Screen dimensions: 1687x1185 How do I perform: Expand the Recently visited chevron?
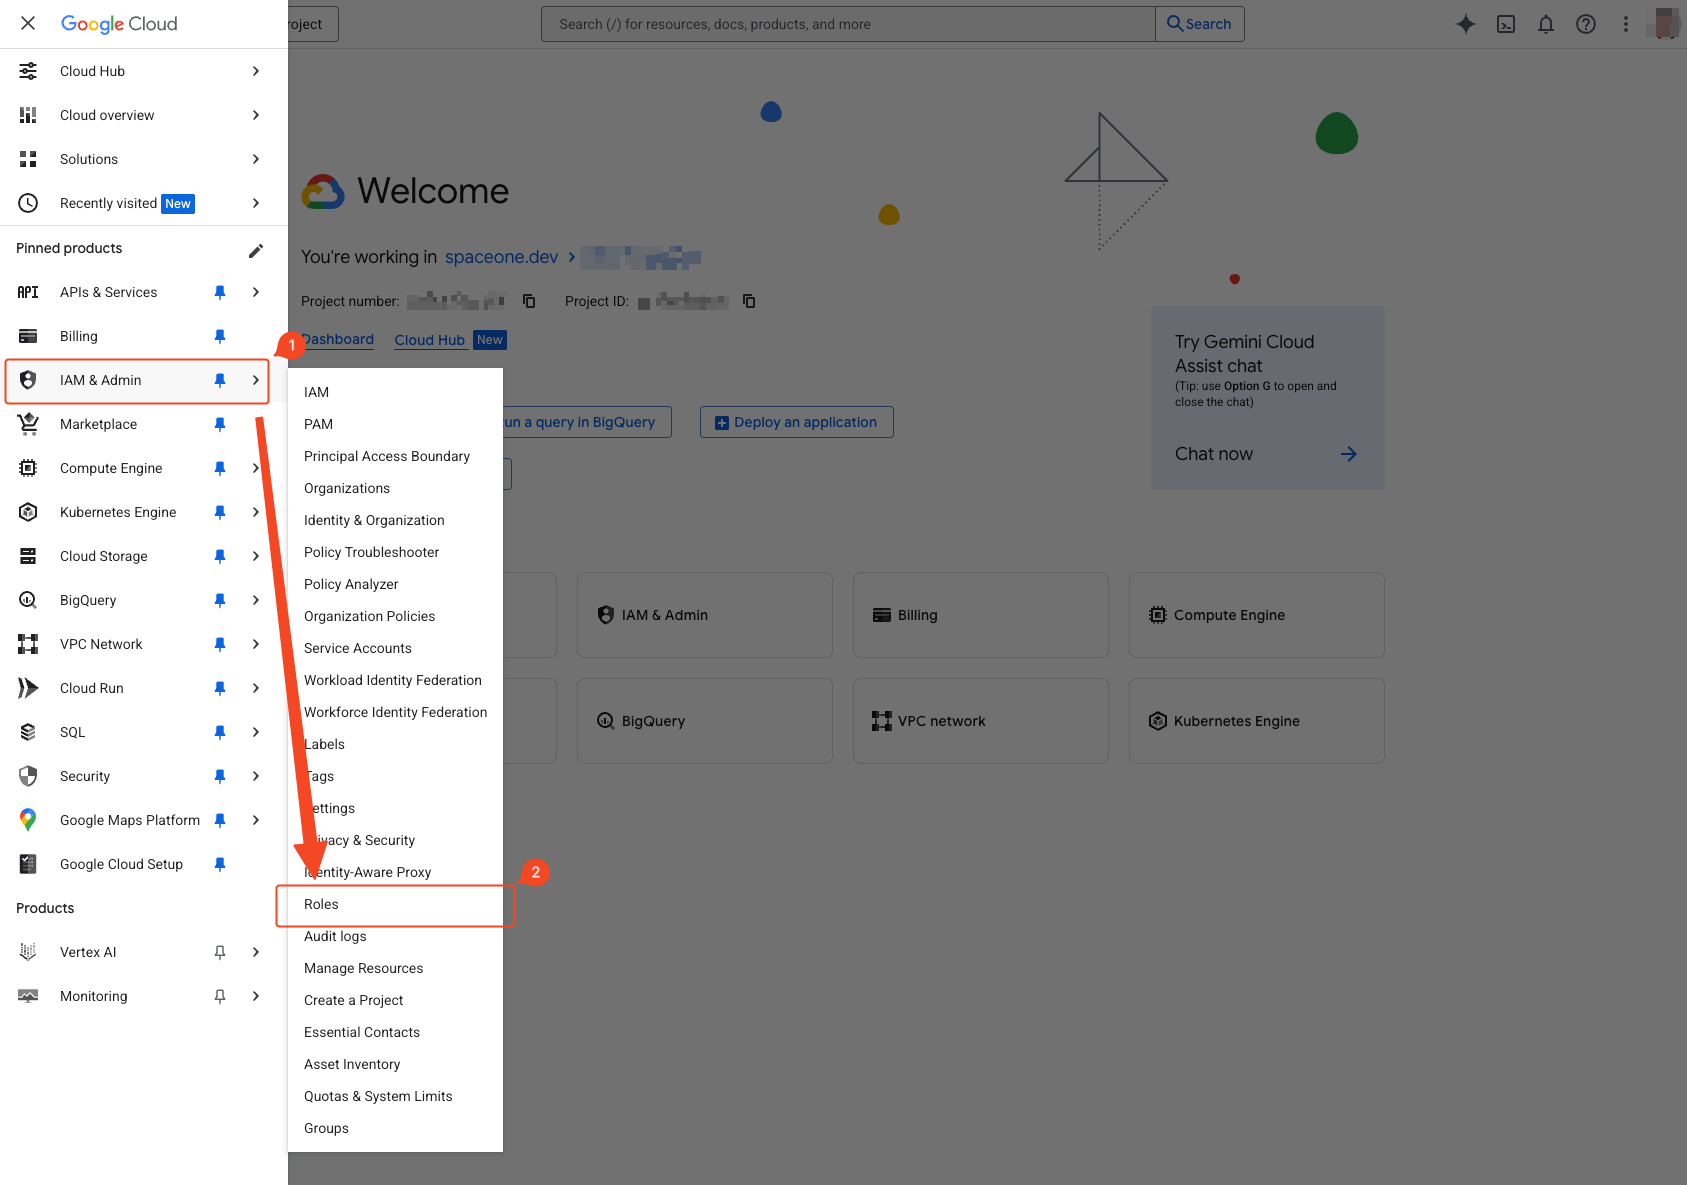(256, 203)
